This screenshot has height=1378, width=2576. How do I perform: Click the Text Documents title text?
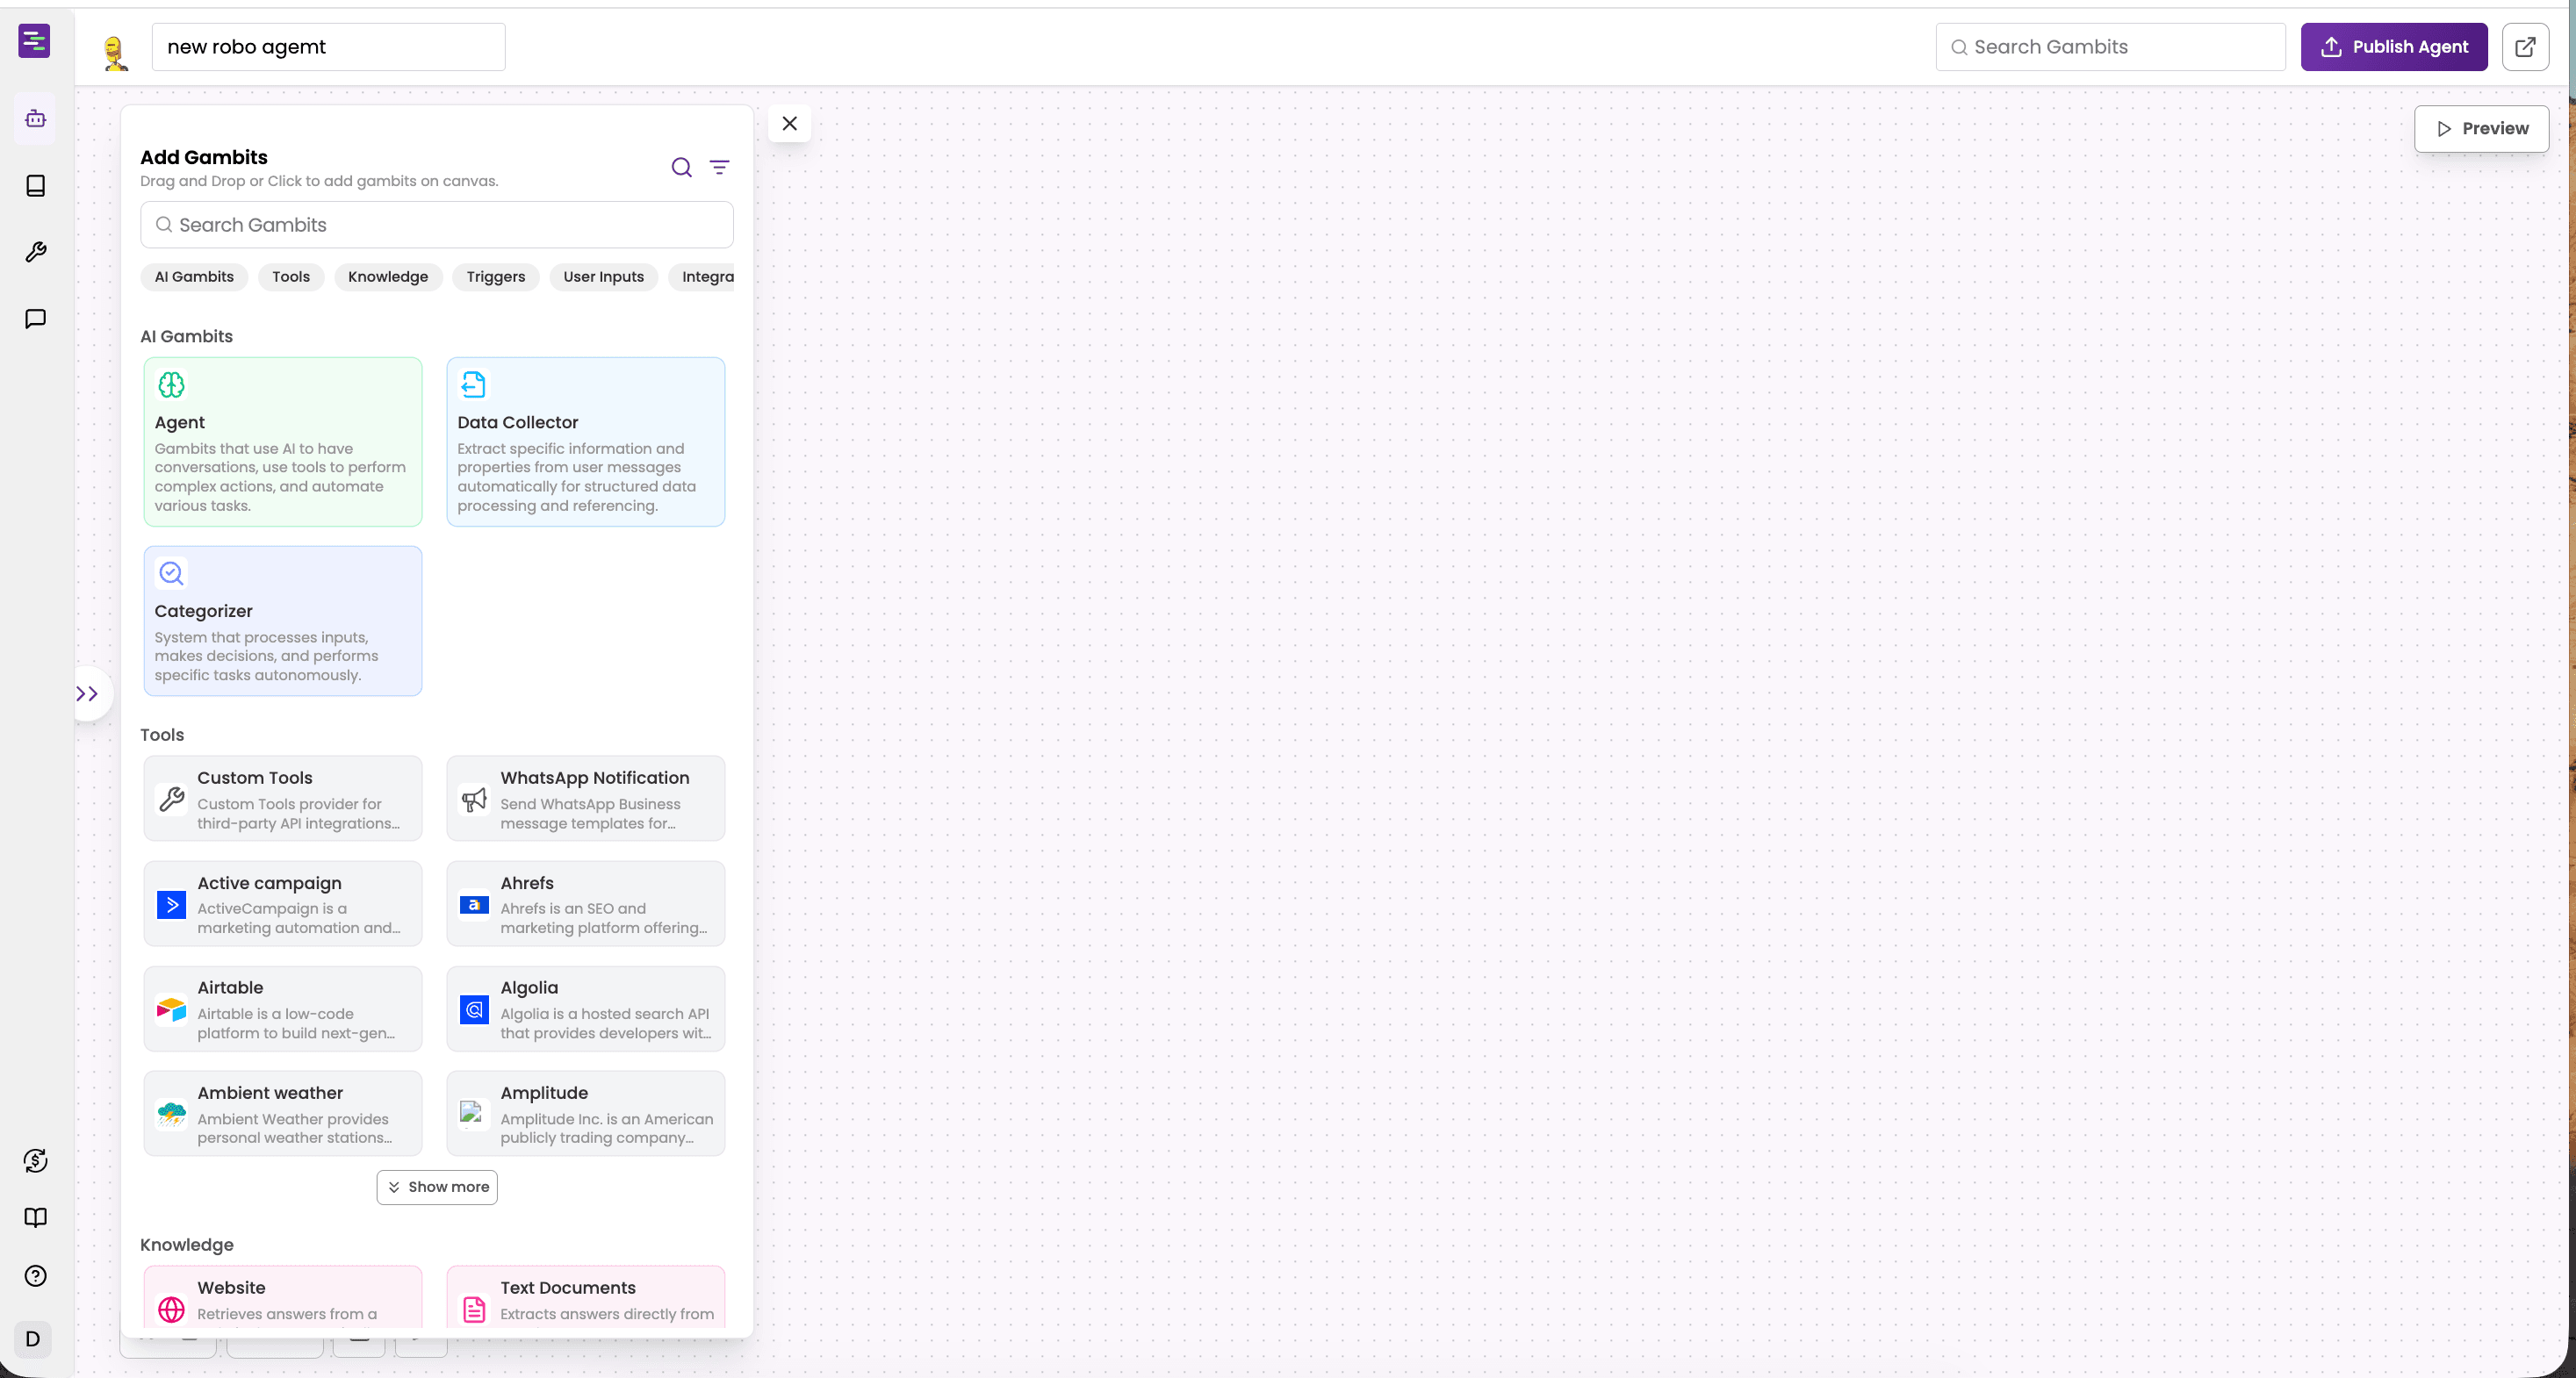coord(568,1288)
